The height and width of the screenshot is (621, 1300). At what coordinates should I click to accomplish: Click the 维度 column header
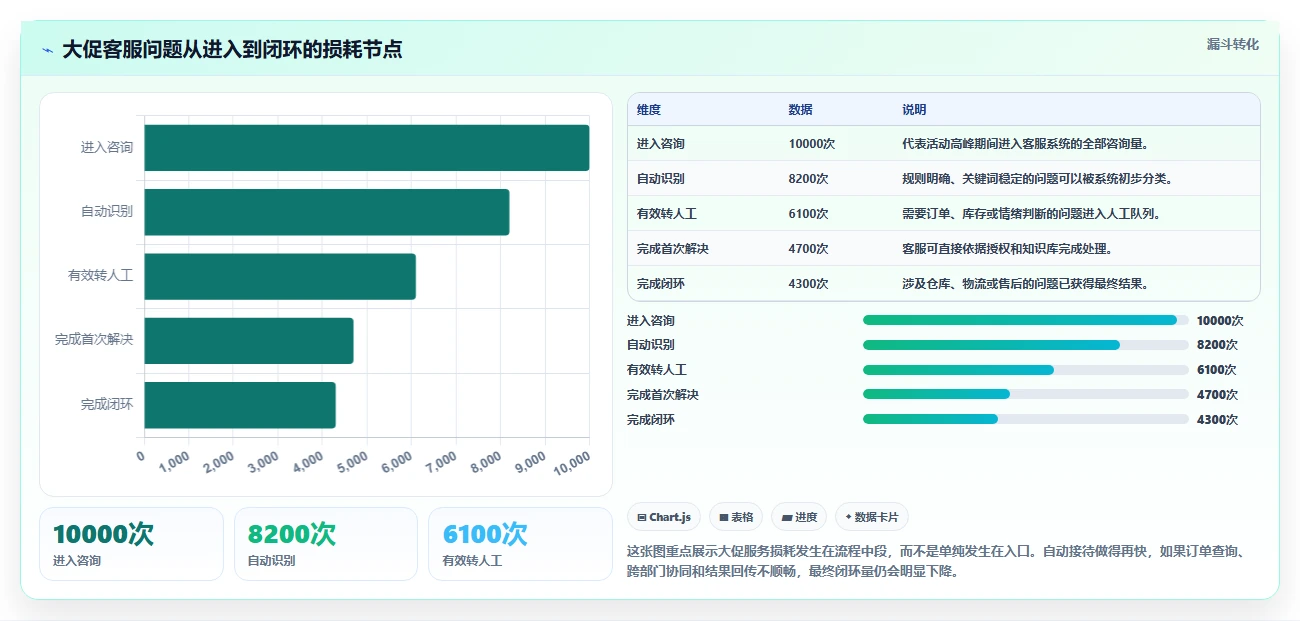coord(649,110)
